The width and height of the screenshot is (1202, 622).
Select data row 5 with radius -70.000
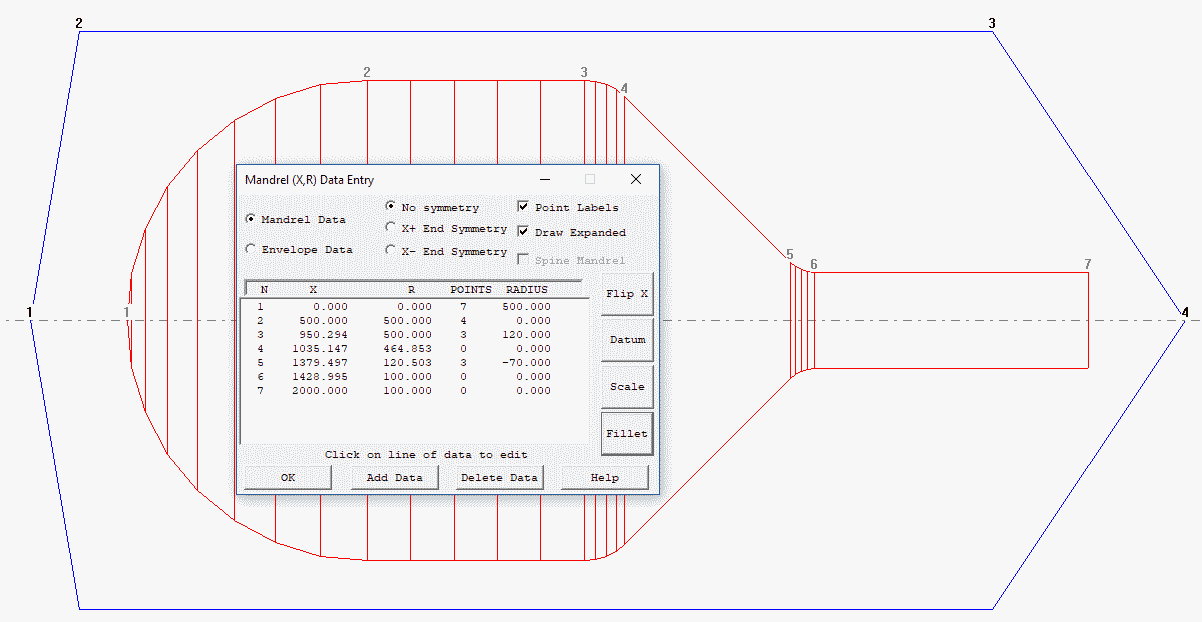[x=405, y=363]
